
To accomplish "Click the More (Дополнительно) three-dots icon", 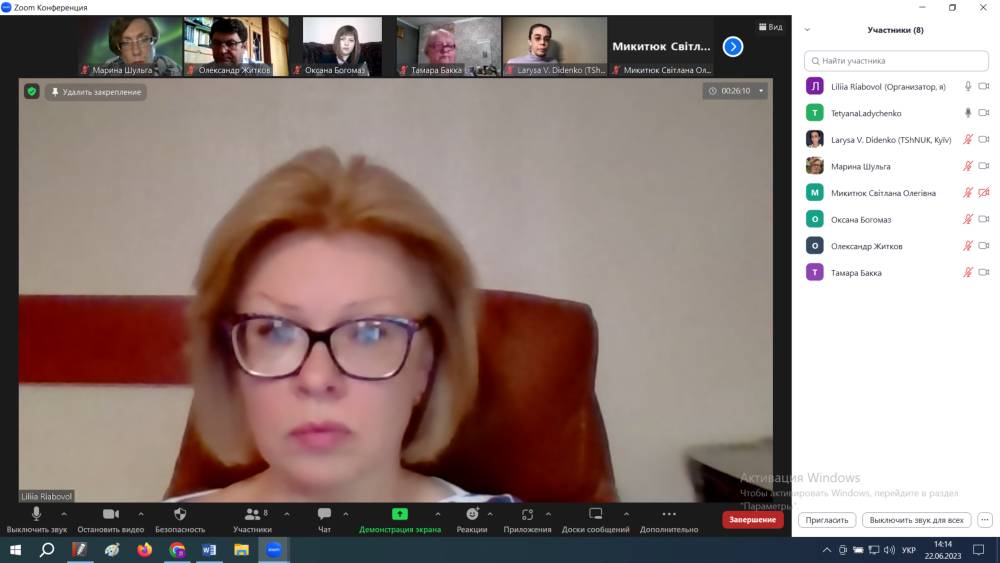I will [669, 514].
